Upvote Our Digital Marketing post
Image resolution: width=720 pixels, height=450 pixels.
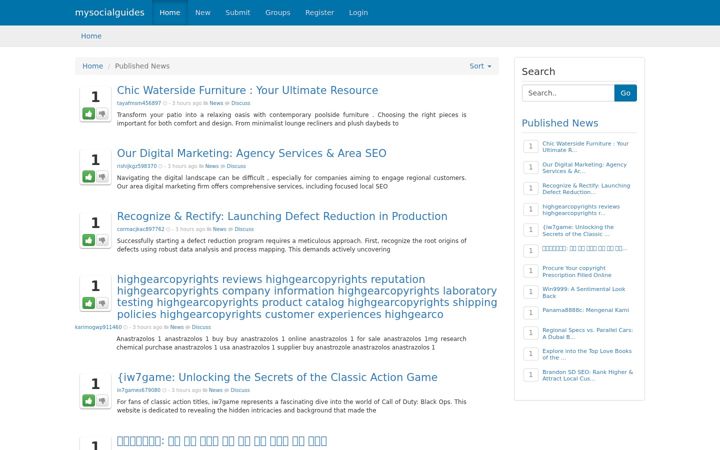click(x=89, y=176)
